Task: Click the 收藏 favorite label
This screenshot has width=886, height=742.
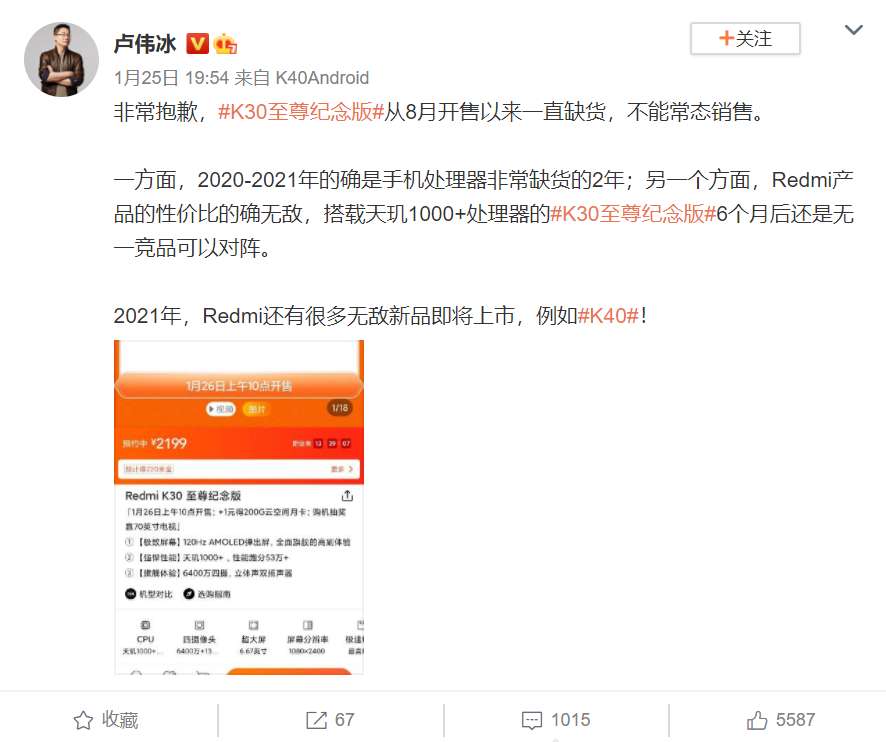Action: click(x=120, y=720)
